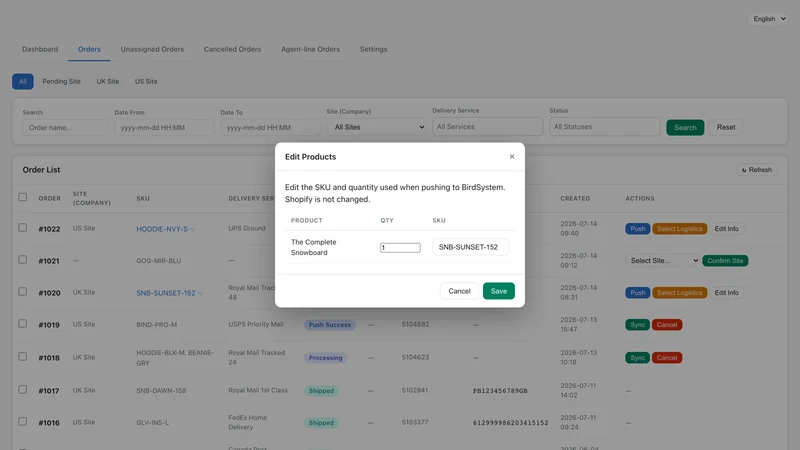The width and height of the screenshot is (800, 450).
Task: Click Edit Info for order #1020
Action: coord(726,292)
